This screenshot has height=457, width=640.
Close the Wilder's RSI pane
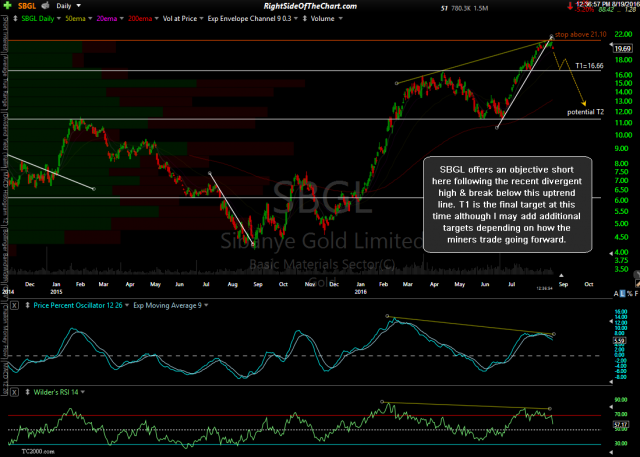coord(14,392)
